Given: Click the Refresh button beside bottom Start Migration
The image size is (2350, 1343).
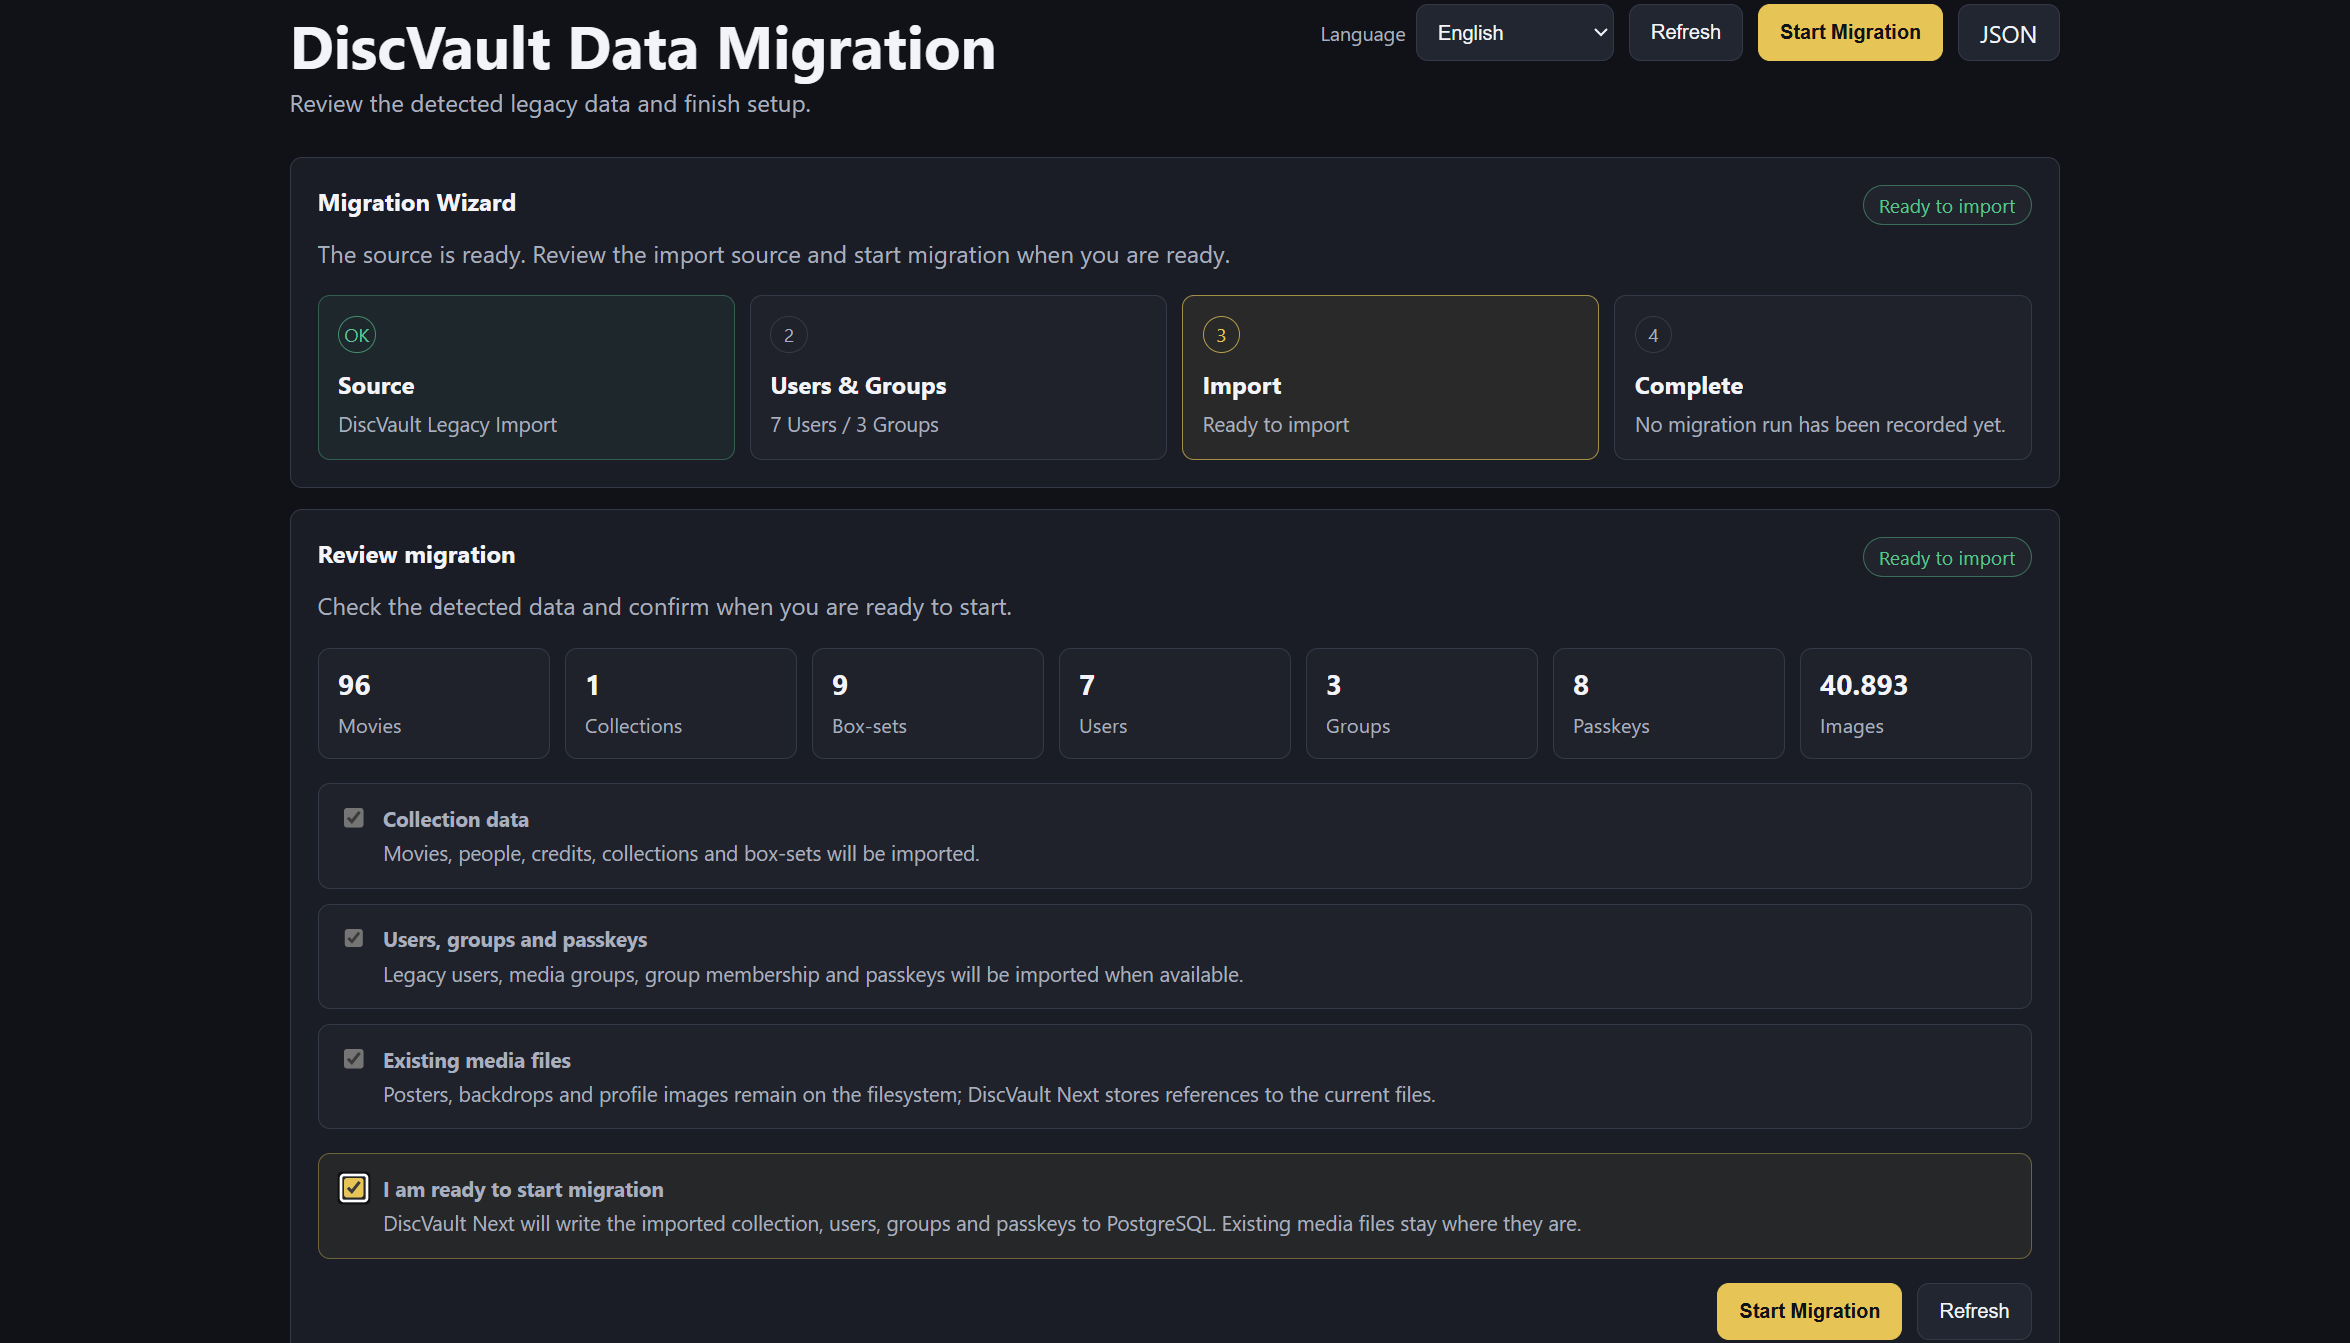Looking at the screenshot, I should [x=1973, y=1311].
